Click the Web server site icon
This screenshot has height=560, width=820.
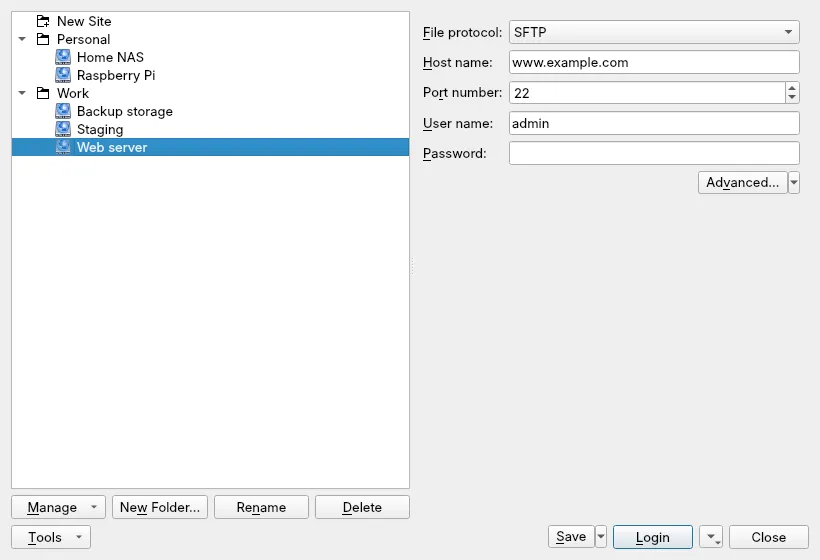pyautogui.click(x=63, y=147)
